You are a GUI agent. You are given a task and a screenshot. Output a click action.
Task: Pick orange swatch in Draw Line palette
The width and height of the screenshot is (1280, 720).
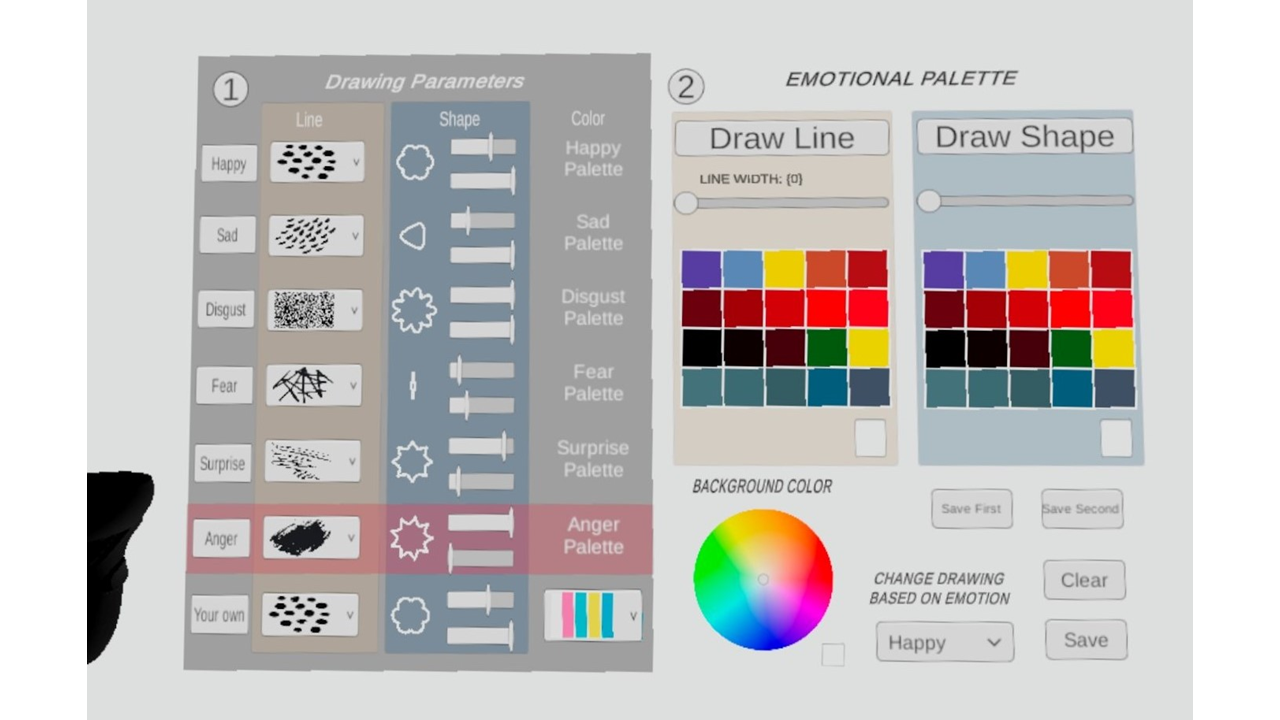coord(826,270)
